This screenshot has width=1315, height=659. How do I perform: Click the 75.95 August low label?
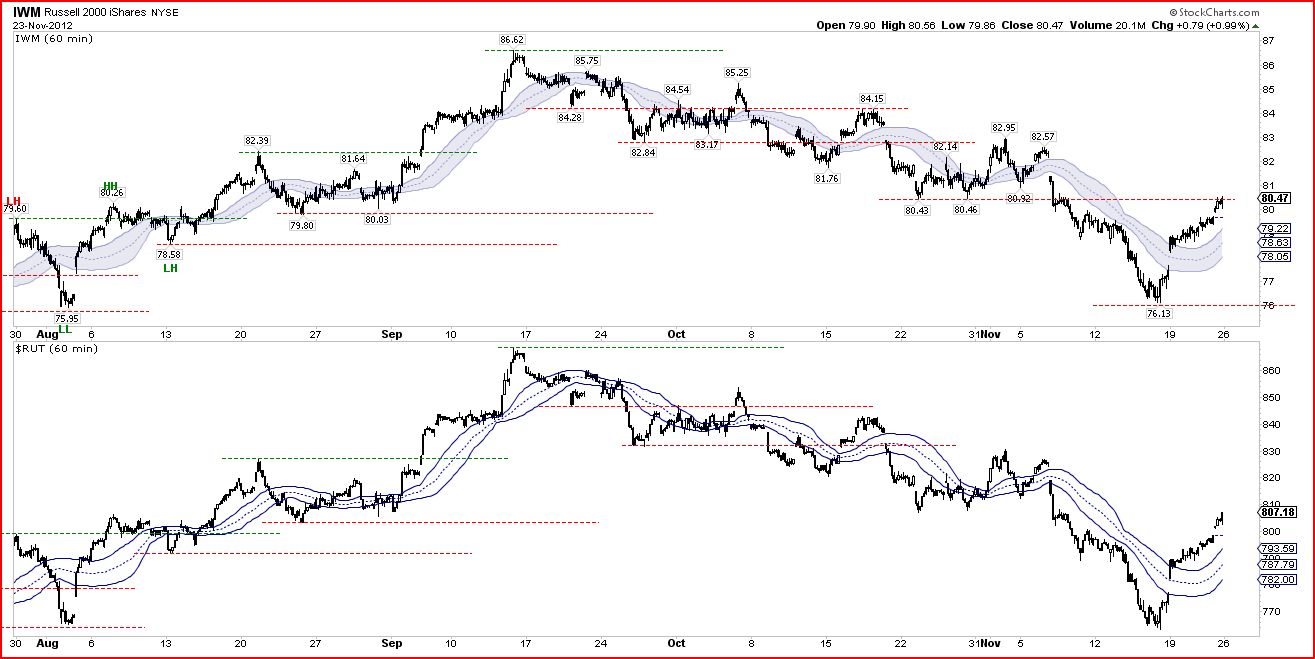point(66,318)
